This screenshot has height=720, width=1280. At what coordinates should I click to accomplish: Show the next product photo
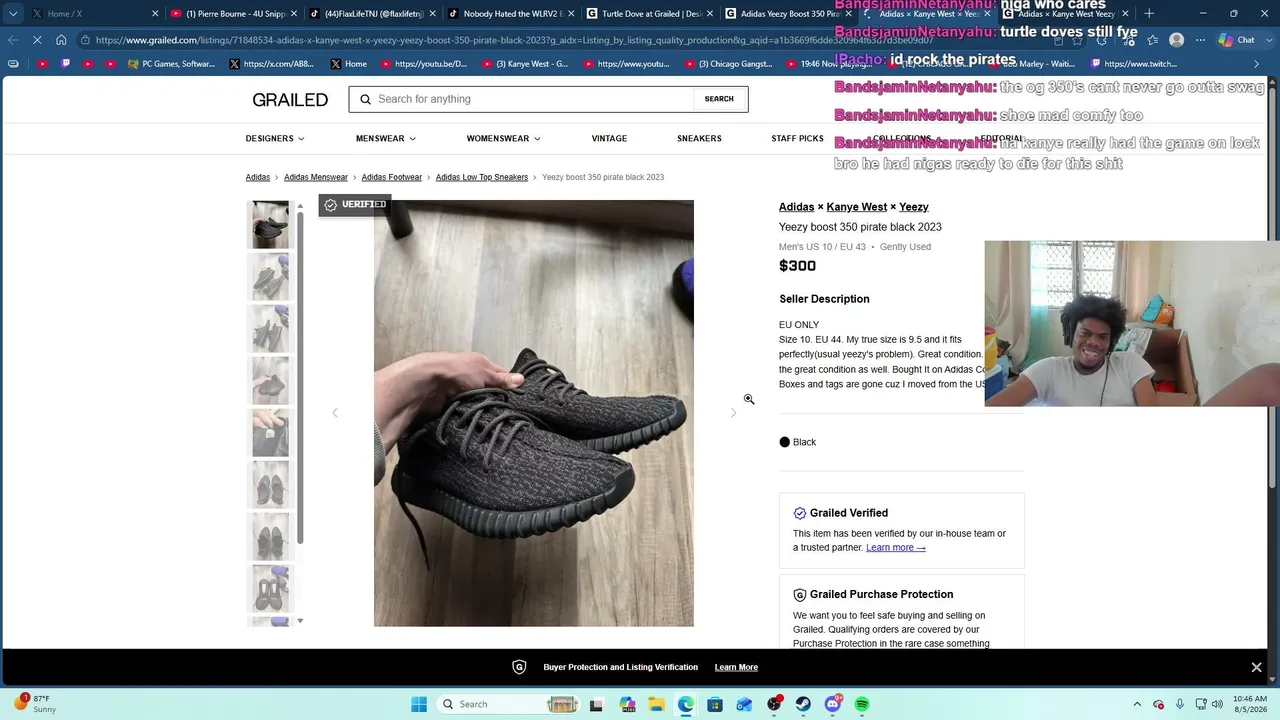tap(733, 413)
